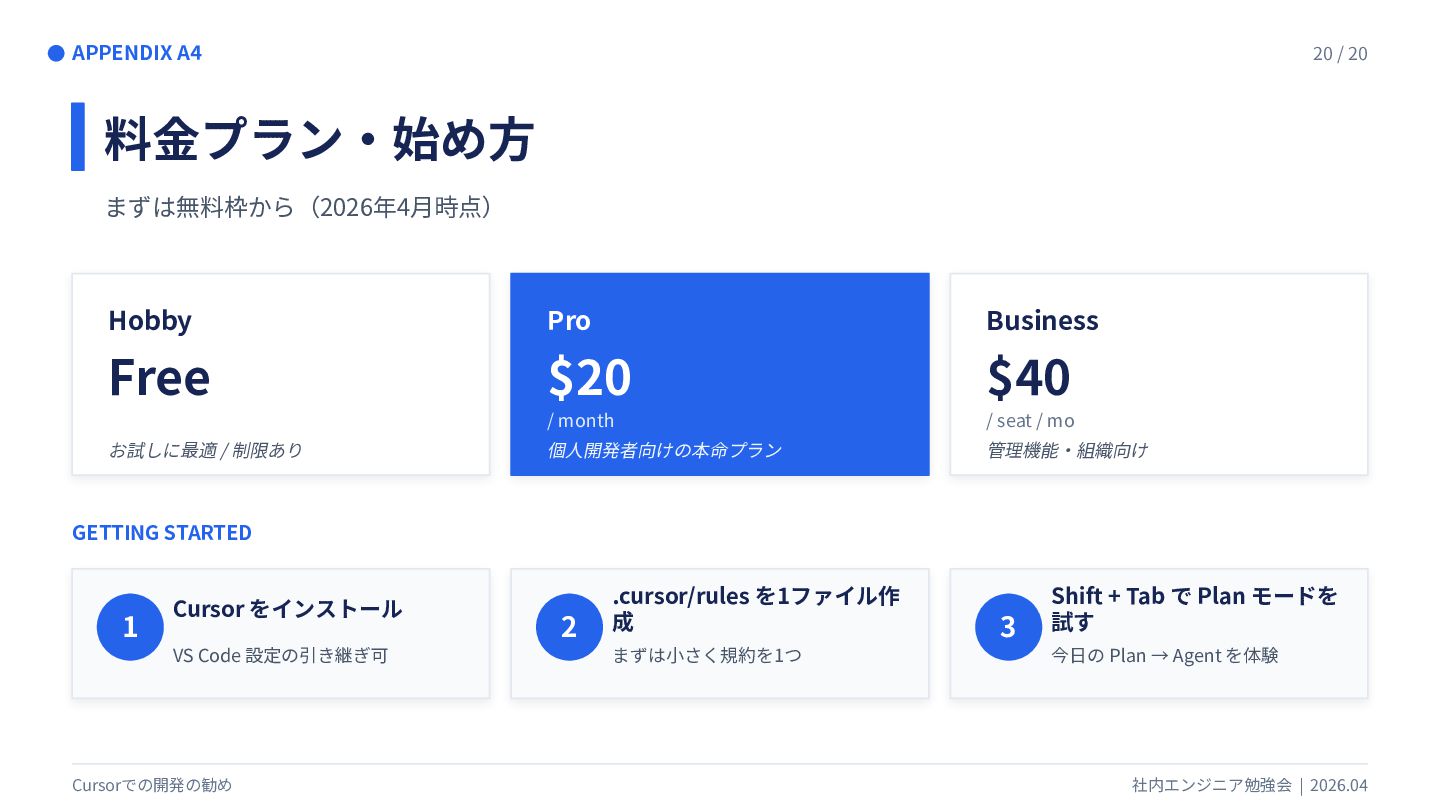Click the GETTING STARTED heading
1440x810 pixels.
point(162,532)
